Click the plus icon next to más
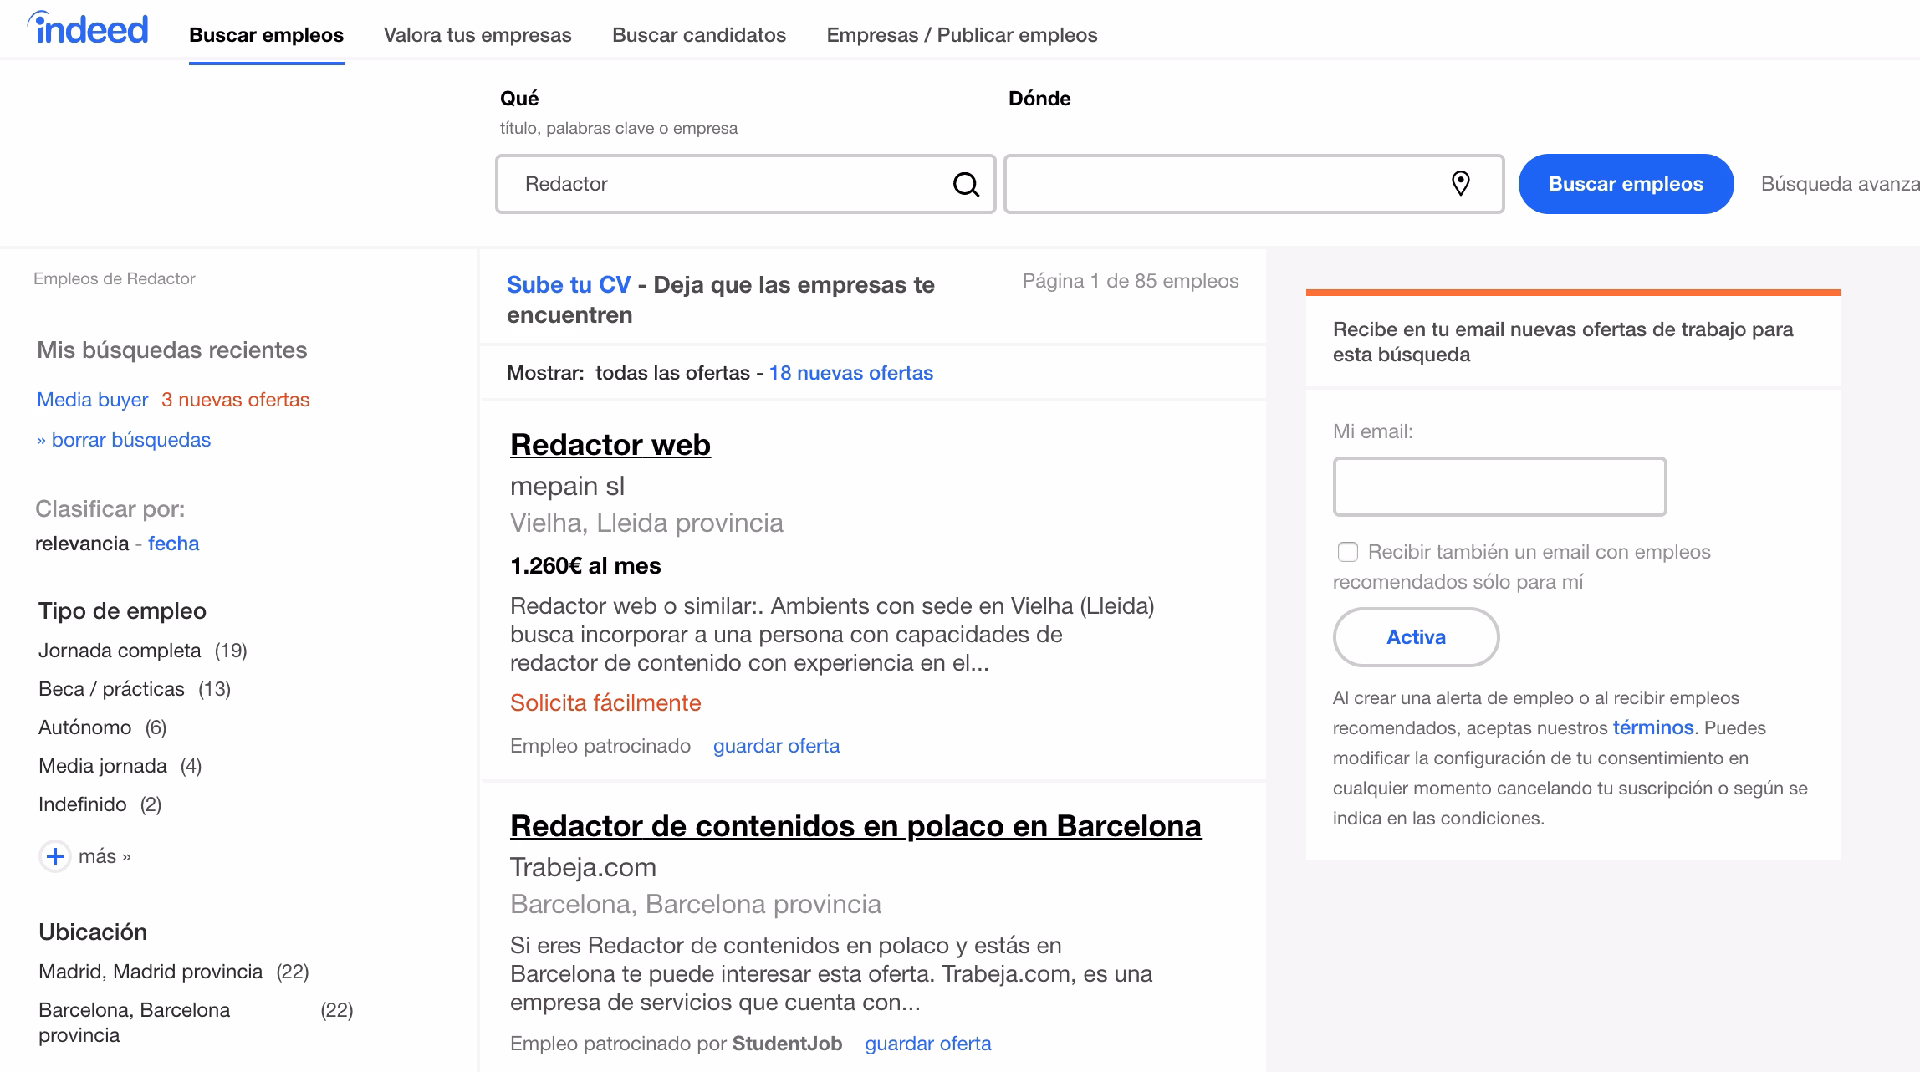This screenshot has height=1072, width=1920. (x=55, y=856)
